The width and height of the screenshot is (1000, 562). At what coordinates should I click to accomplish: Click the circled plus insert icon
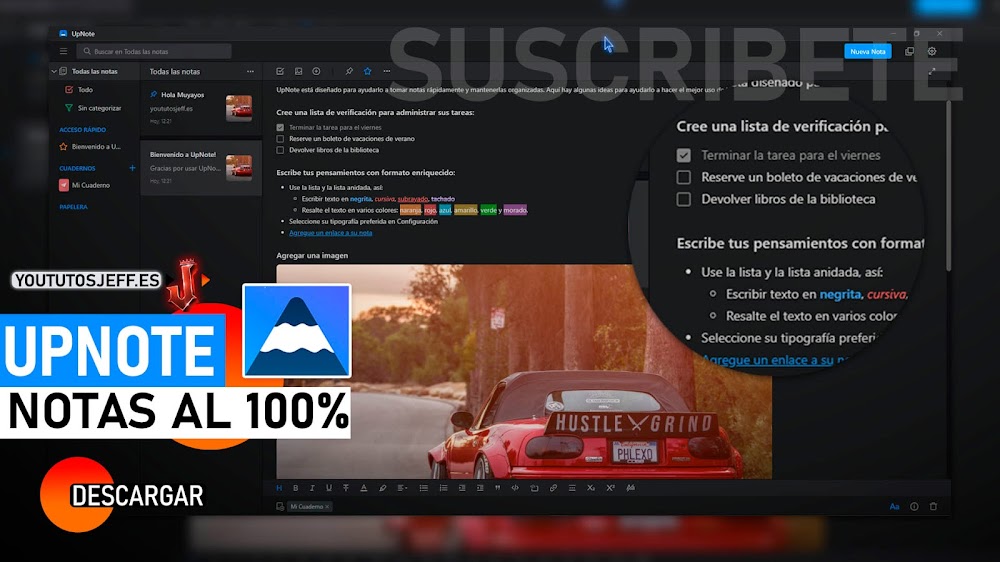click(316, 71)
